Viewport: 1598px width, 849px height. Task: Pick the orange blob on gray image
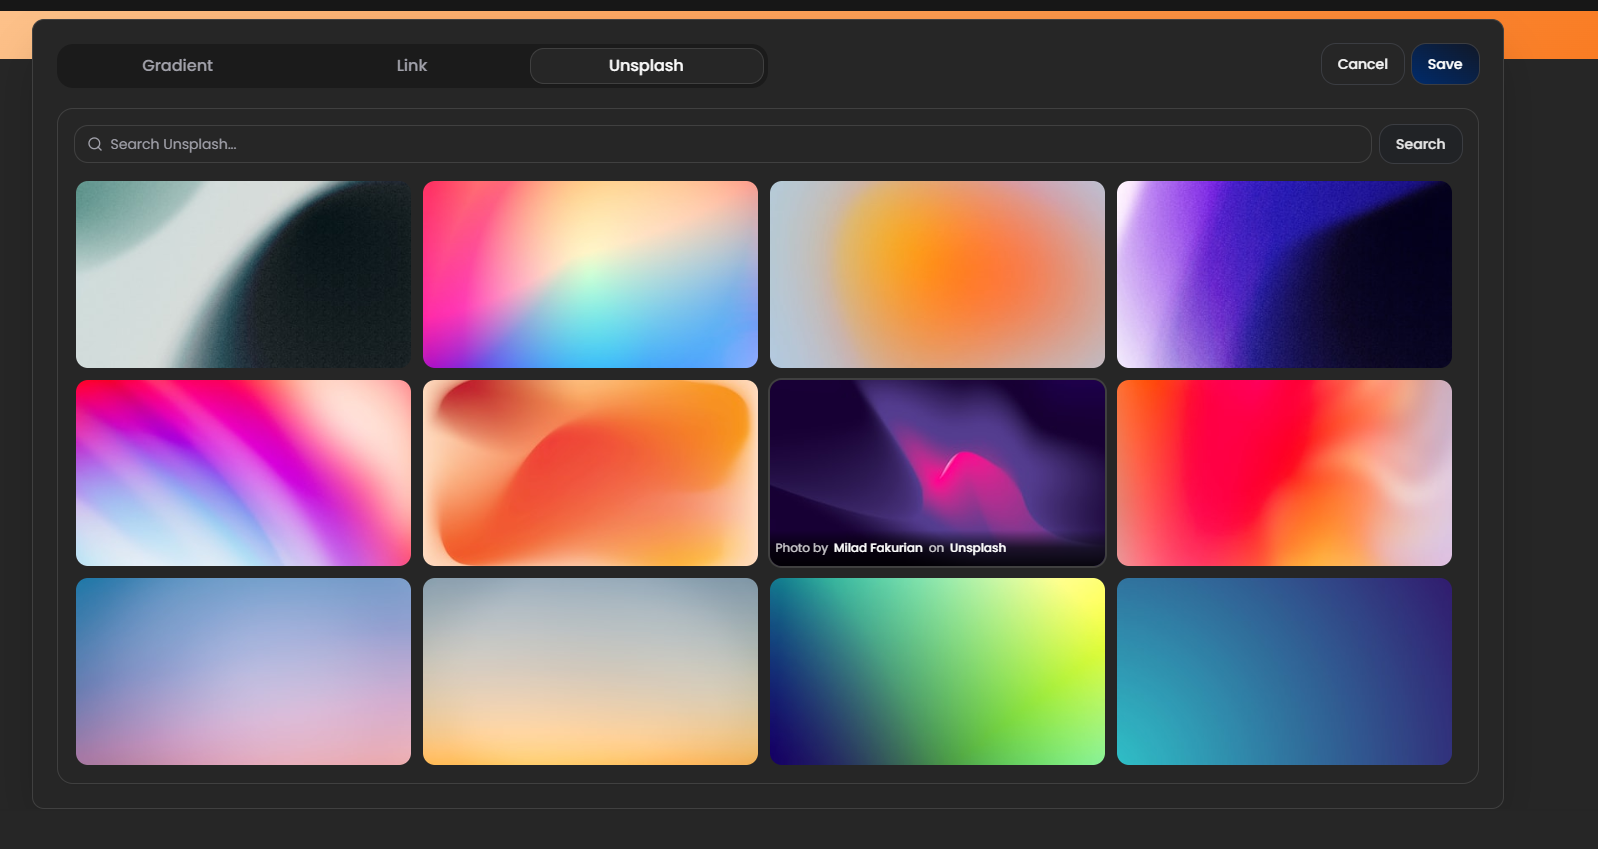click(x=937, y=274)
